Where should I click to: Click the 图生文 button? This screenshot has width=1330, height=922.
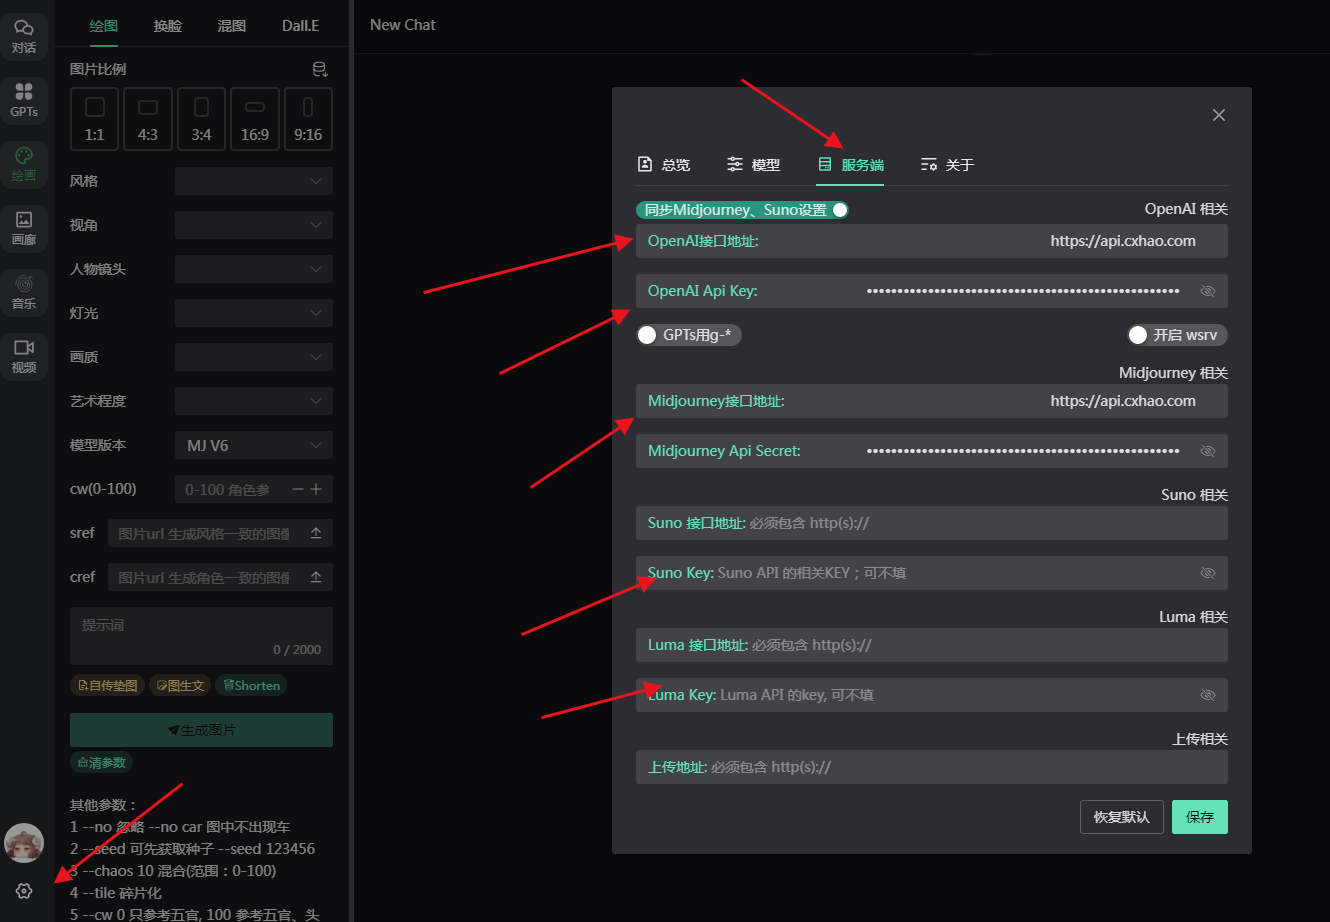click(x=180, y=686)
